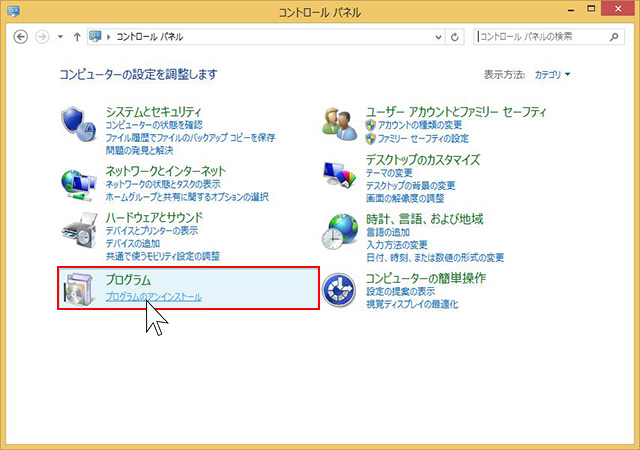Open コンピューターの状態を確認 link
Screen dimensions: 640x450
(154, 125)
